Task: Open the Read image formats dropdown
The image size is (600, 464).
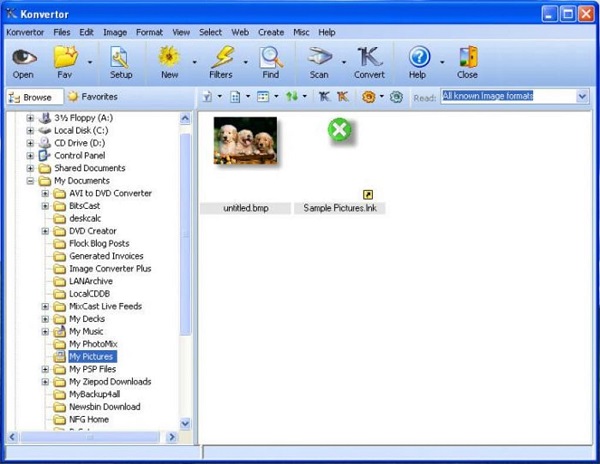Action: tap(582, 96)
